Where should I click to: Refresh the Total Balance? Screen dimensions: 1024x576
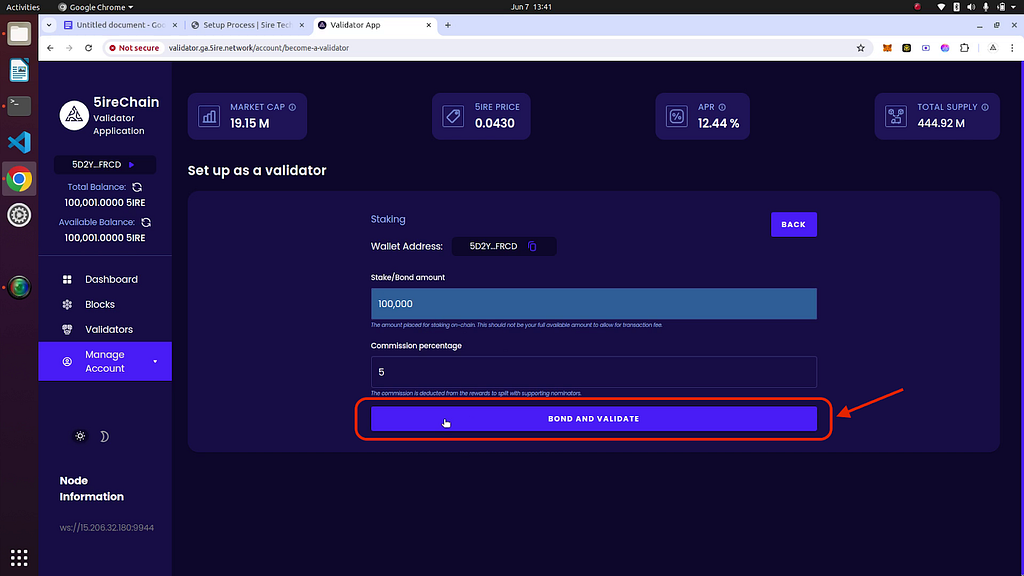[x=137, y=187]
